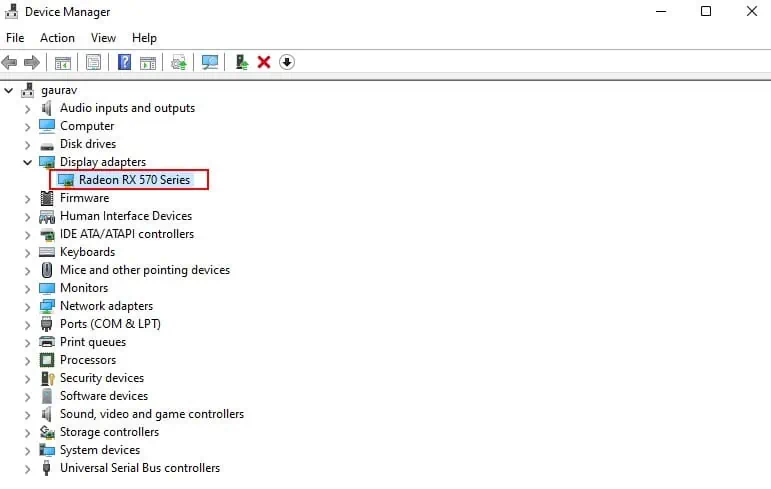Open the Action menu

(58, 38)
